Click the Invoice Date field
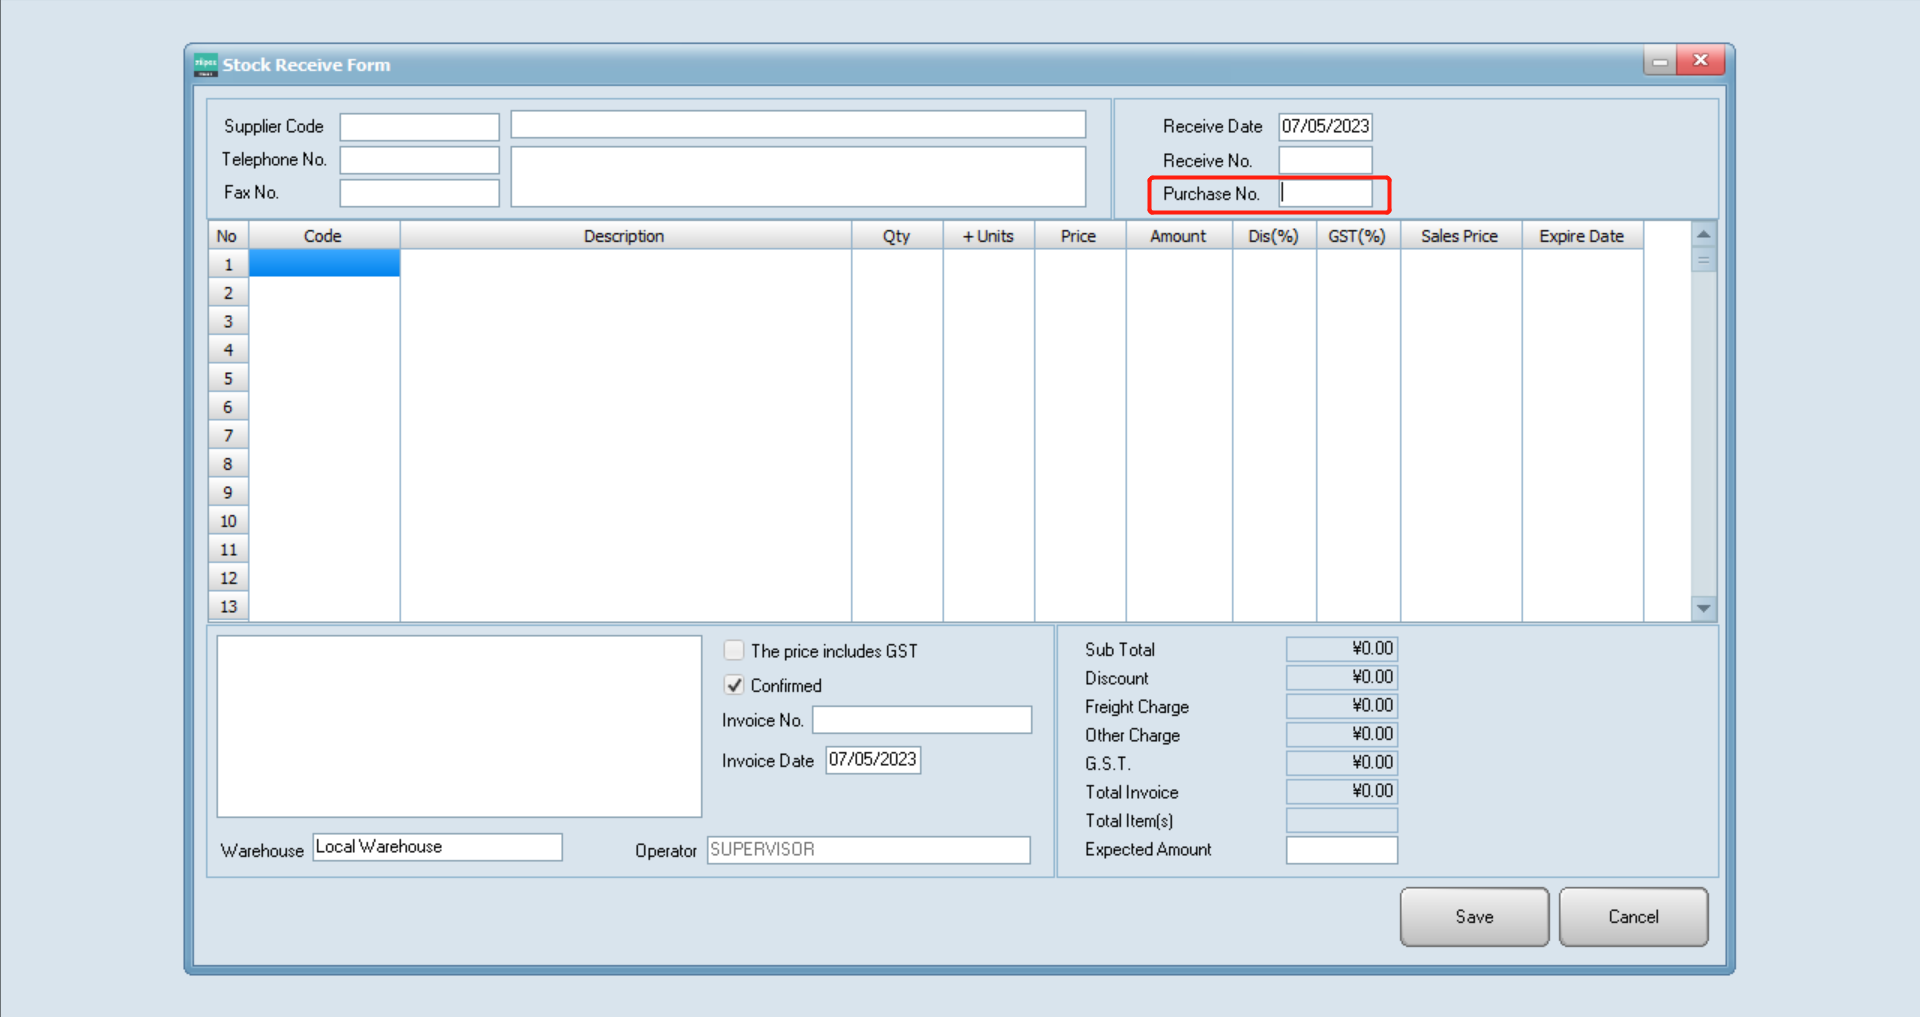Screen dimensions: 1920x1017 point(872,760)
